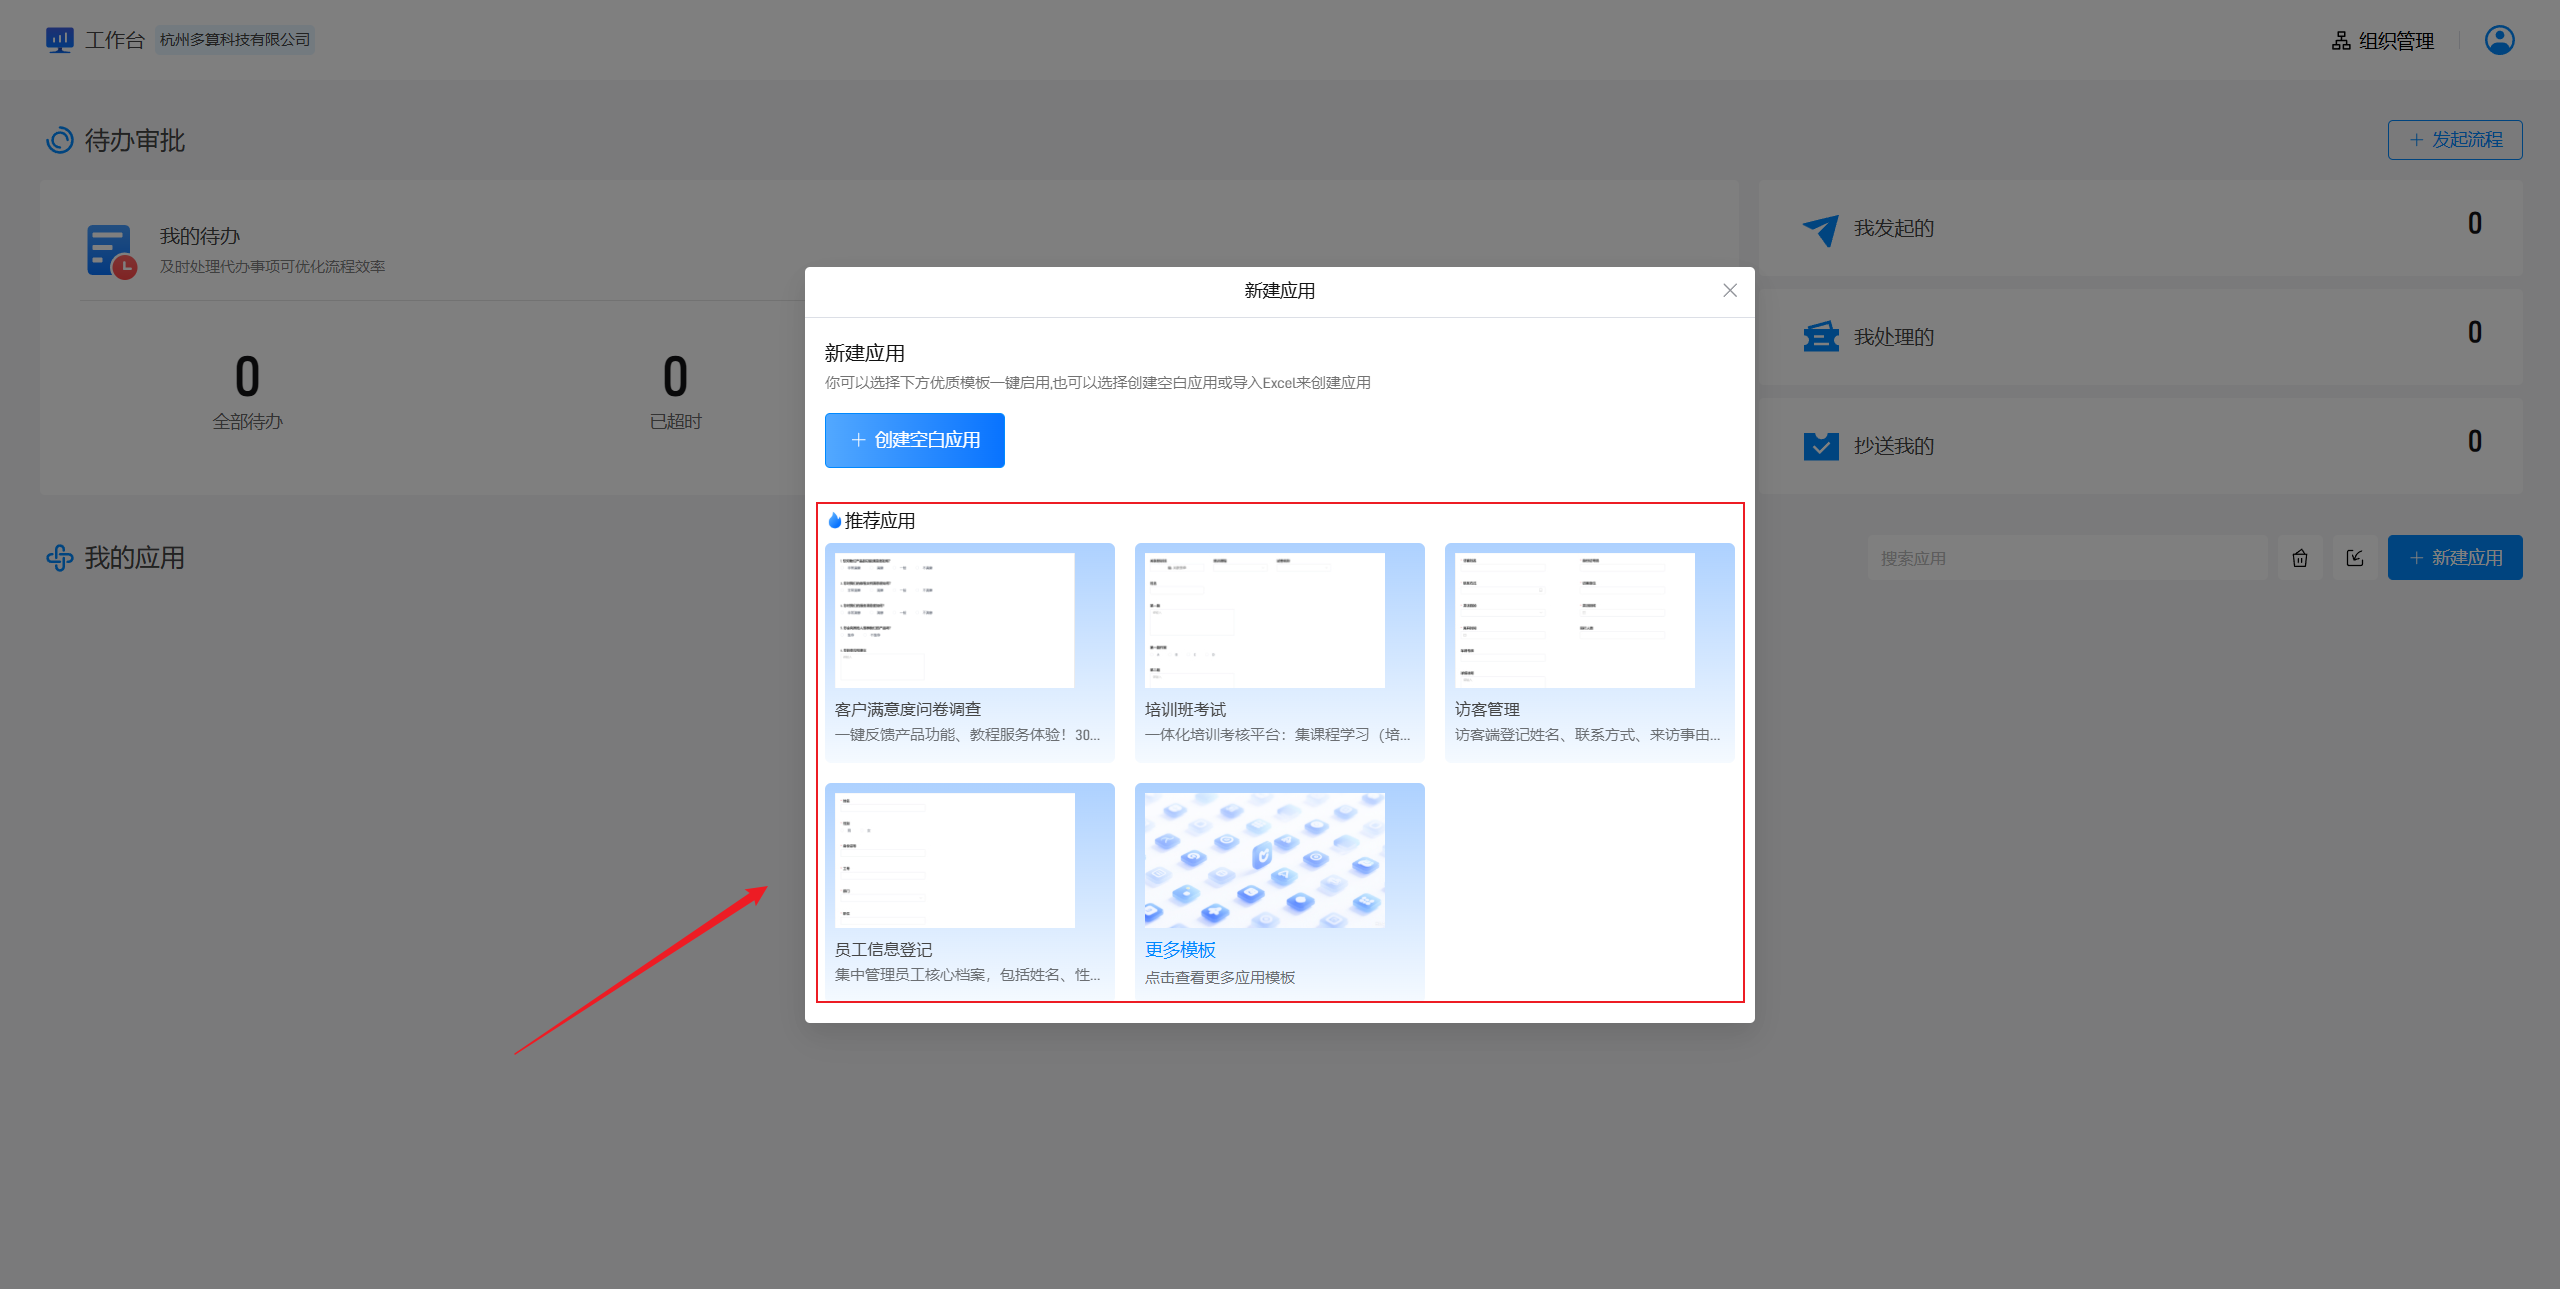
Task: Select 客户满意度问卷调查 template thumbnail
Action: (955, 620)
